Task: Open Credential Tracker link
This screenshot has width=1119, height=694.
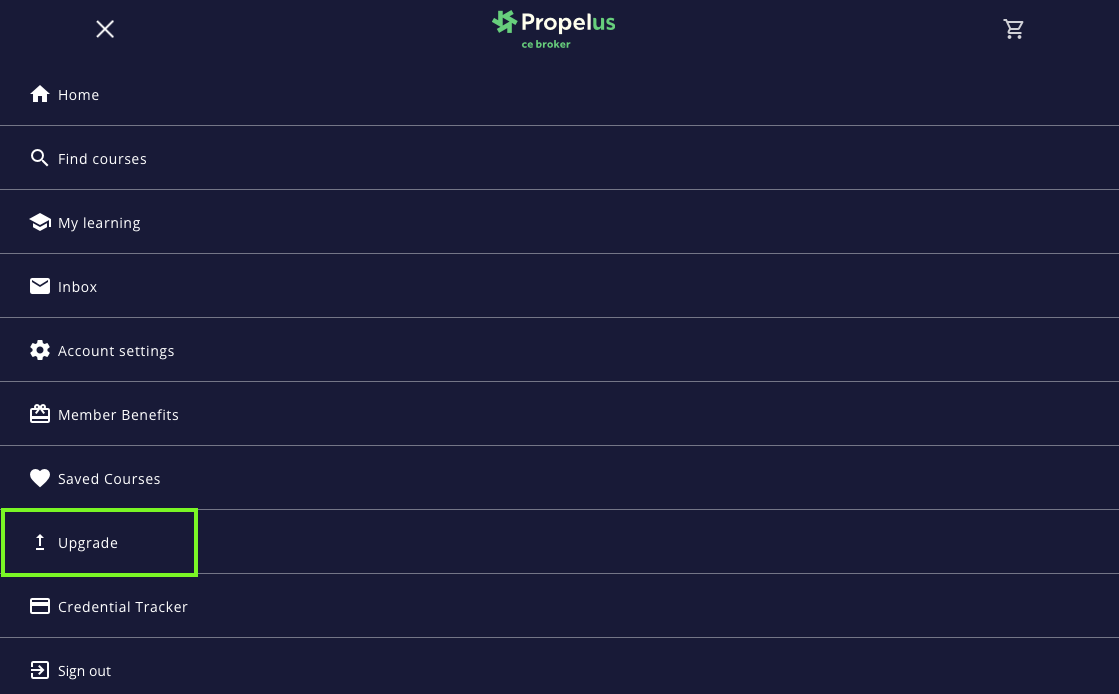Action: 123,607
